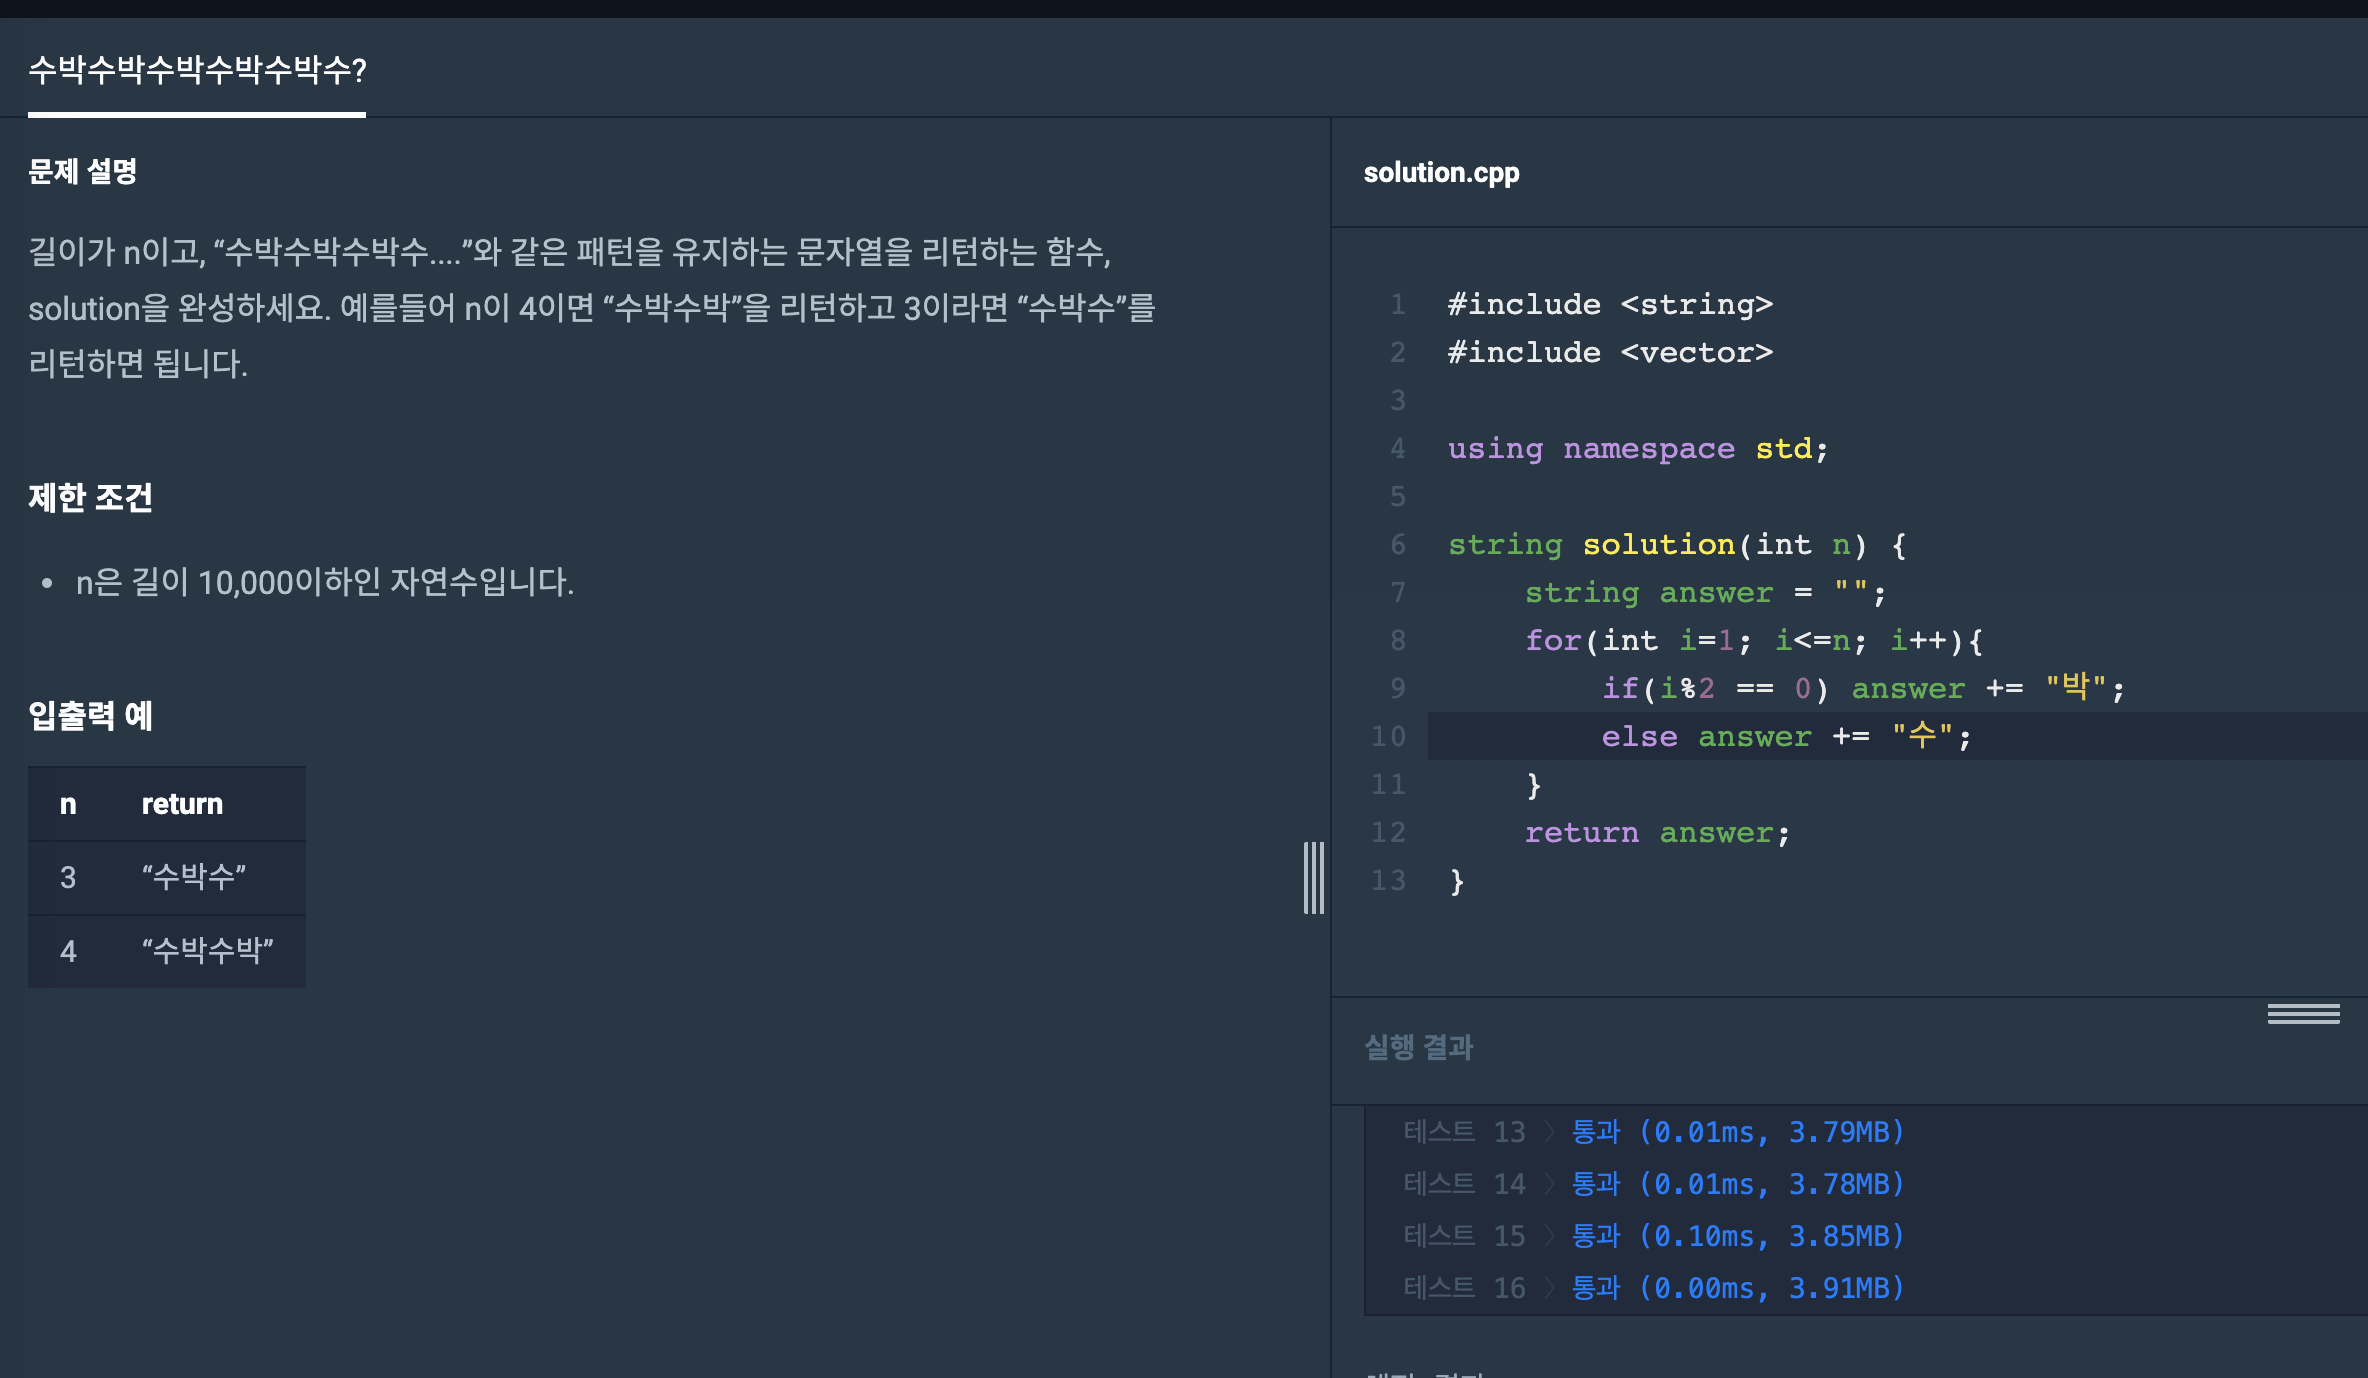
Task: Click the 실행 결과 panel header
Action: (1418, 1047)
